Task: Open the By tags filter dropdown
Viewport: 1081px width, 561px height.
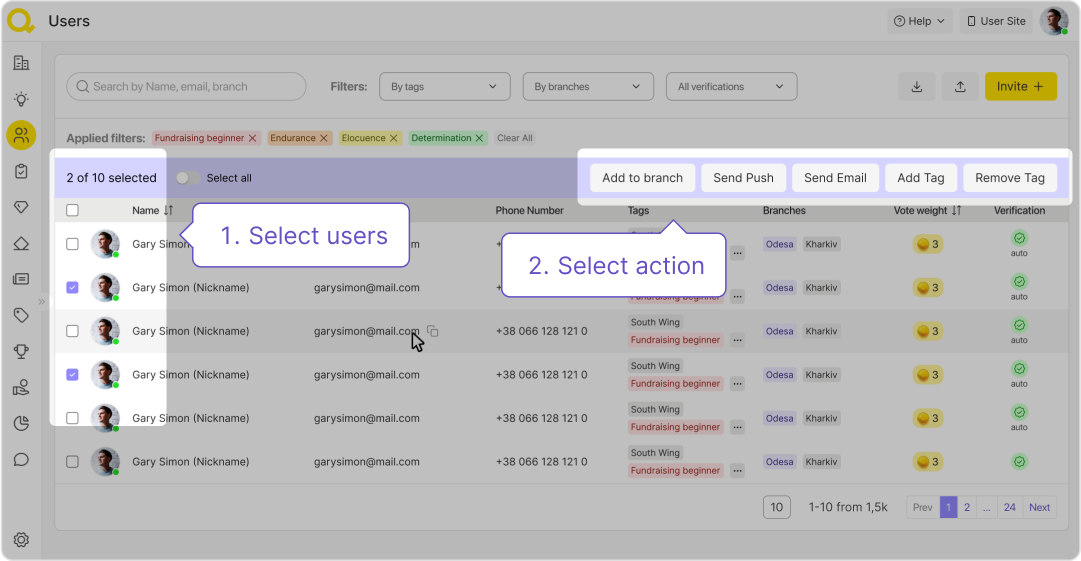Action: click(444, 87)
